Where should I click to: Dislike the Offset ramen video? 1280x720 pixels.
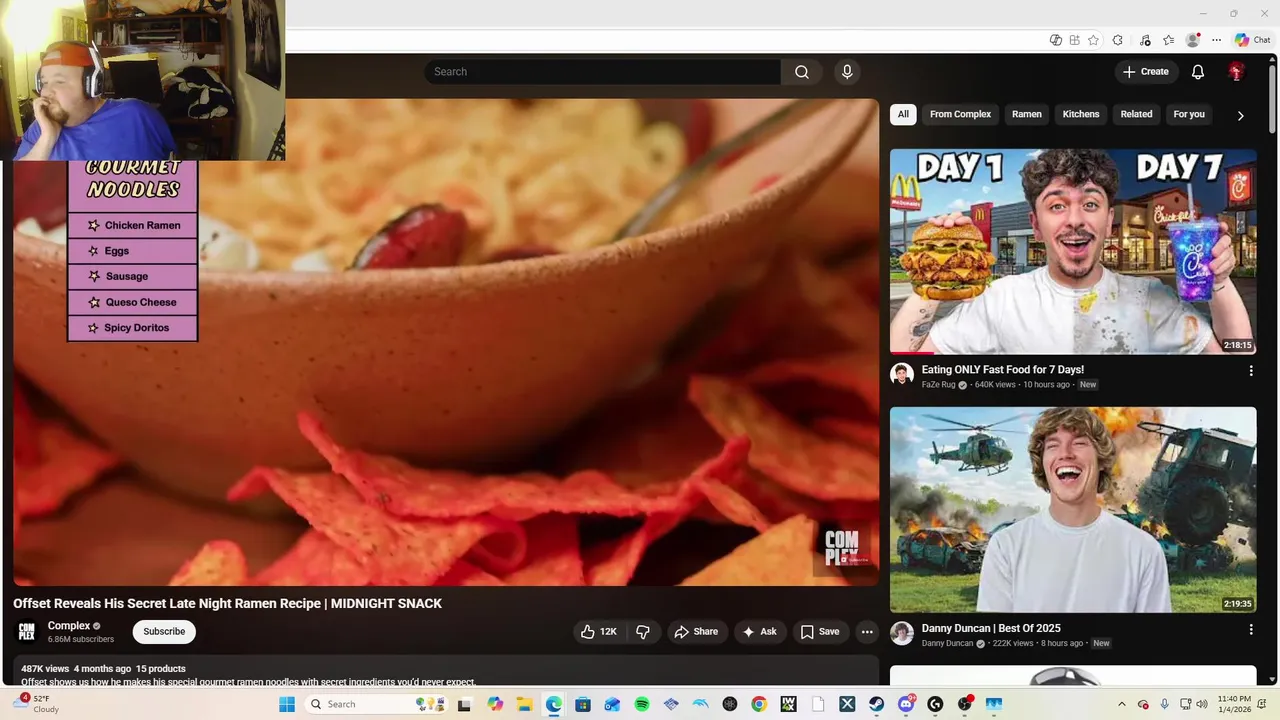(x=643, y=632)
